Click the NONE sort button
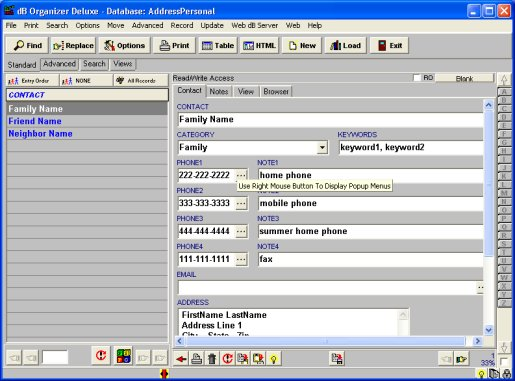Image resolution: width=515 pixels, height=381 pixels. pyautogui.click(x=86, y=81)
